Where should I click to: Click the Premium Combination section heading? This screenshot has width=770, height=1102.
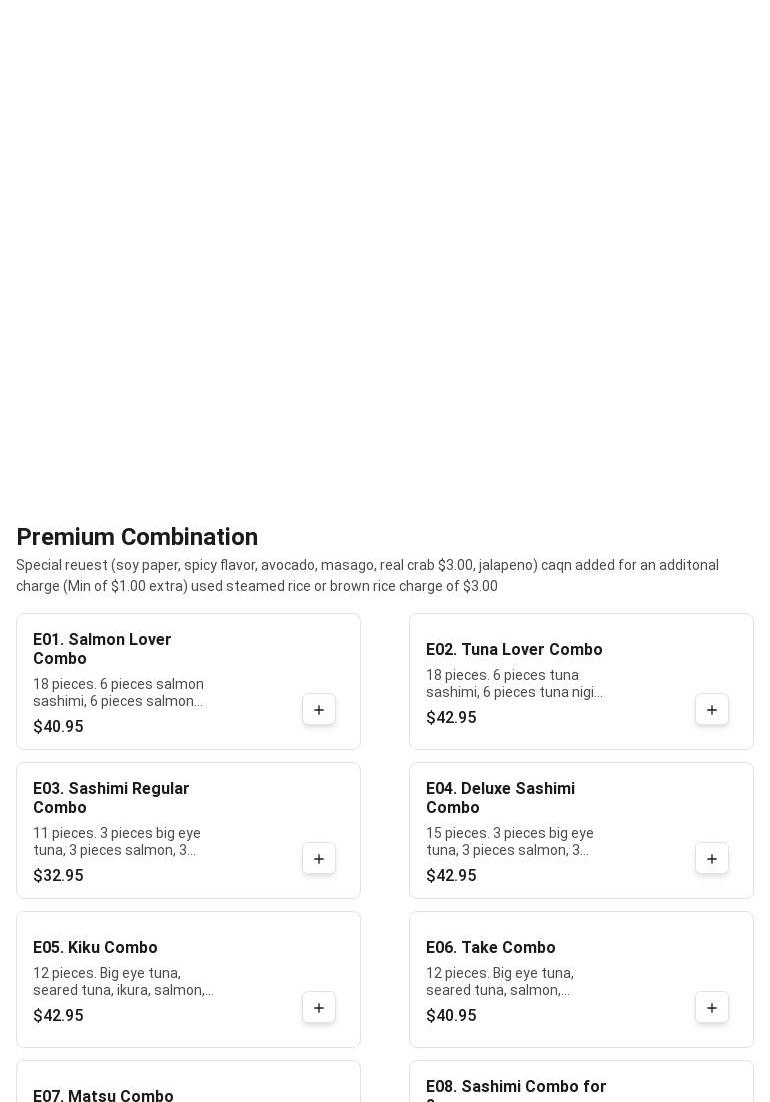point(137,537)
